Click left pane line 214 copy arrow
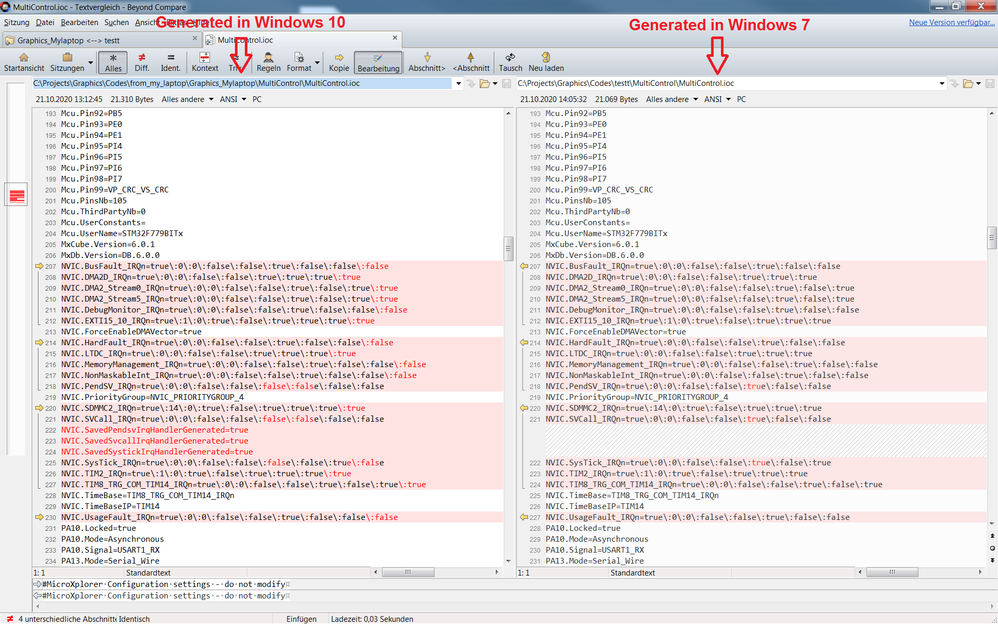Image resolution: width=998 pixels, height=624 pixels. 39,343
